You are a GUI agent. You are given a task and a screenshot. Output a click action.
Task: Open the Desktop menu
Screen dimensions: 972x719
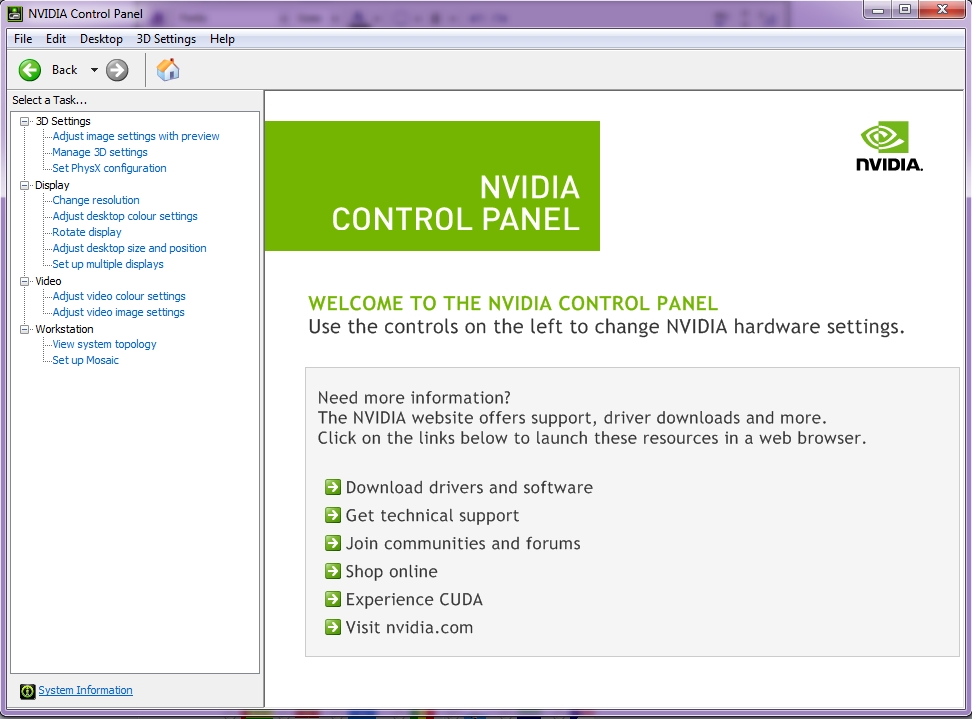[101, 39]
